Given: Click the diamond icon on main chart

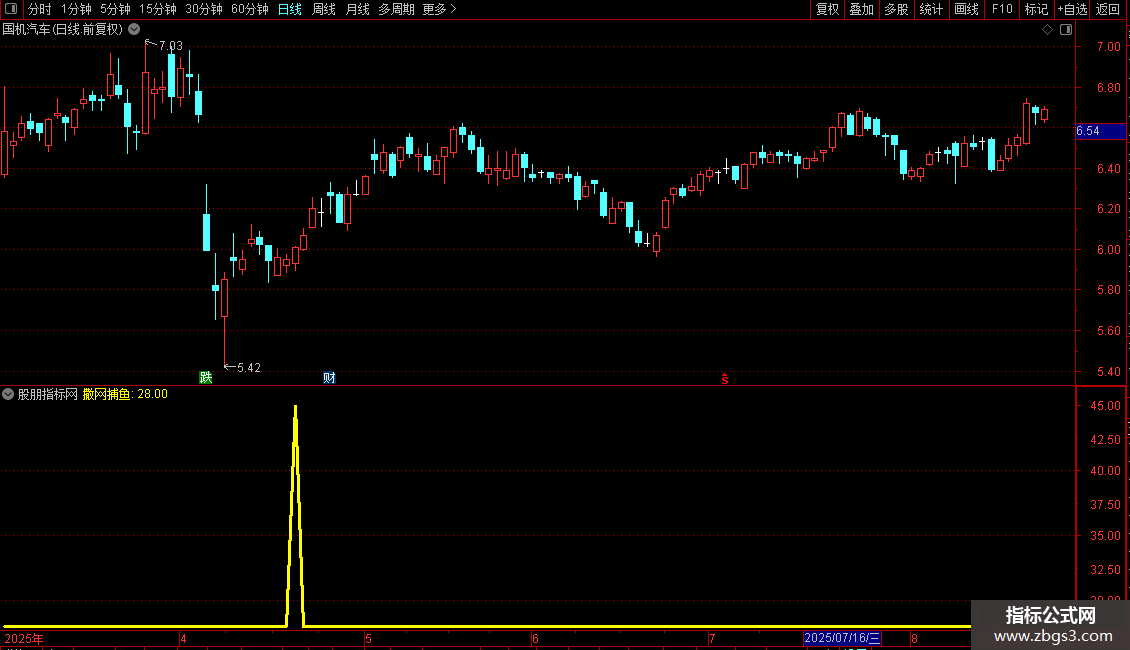Looking at the screenshot, I should pyautogui.click(x=1047, y=30).
